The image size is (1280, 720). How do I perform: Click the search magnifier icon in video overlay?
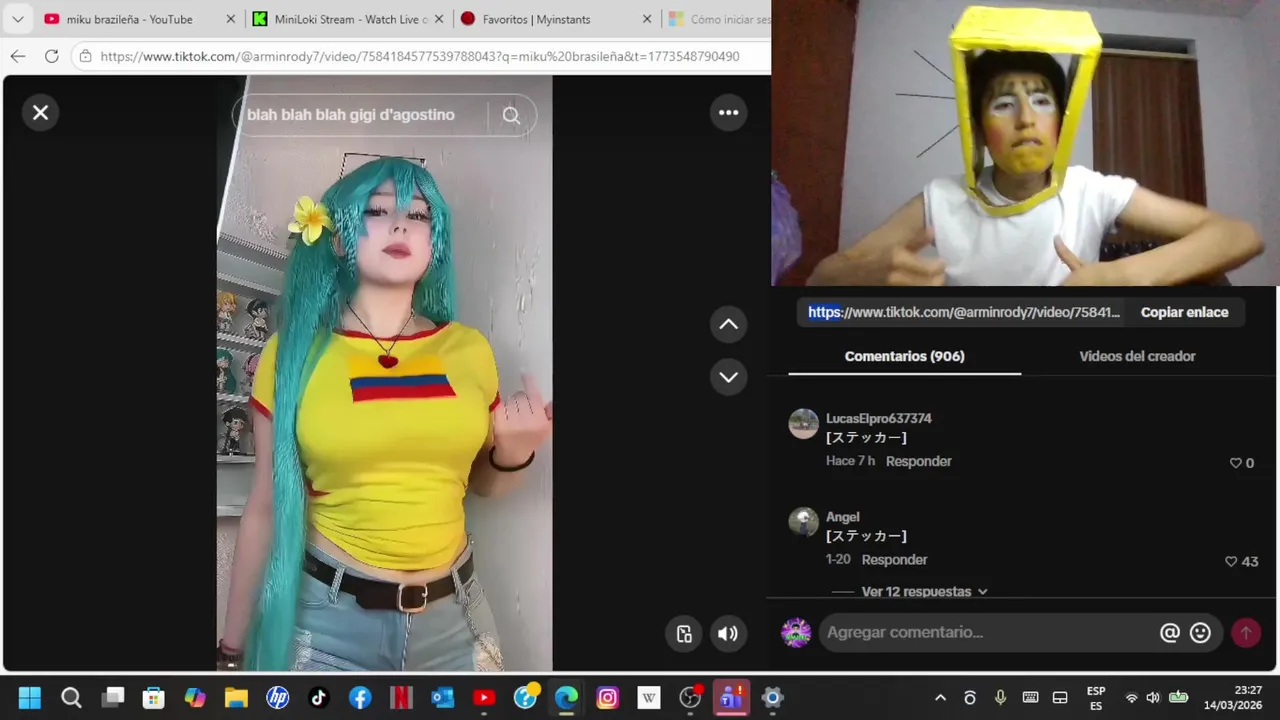coord(511,115)
